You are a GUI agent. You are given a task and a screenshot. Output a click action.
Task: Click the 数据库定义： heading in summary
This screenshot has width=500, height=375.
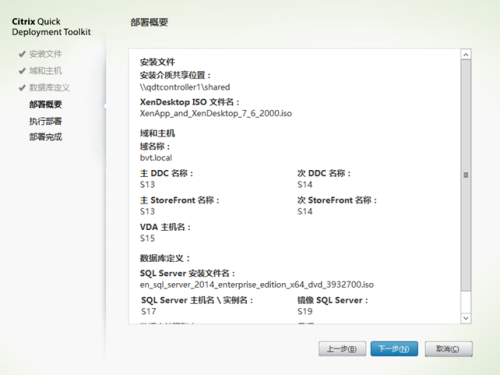(165, 258)
